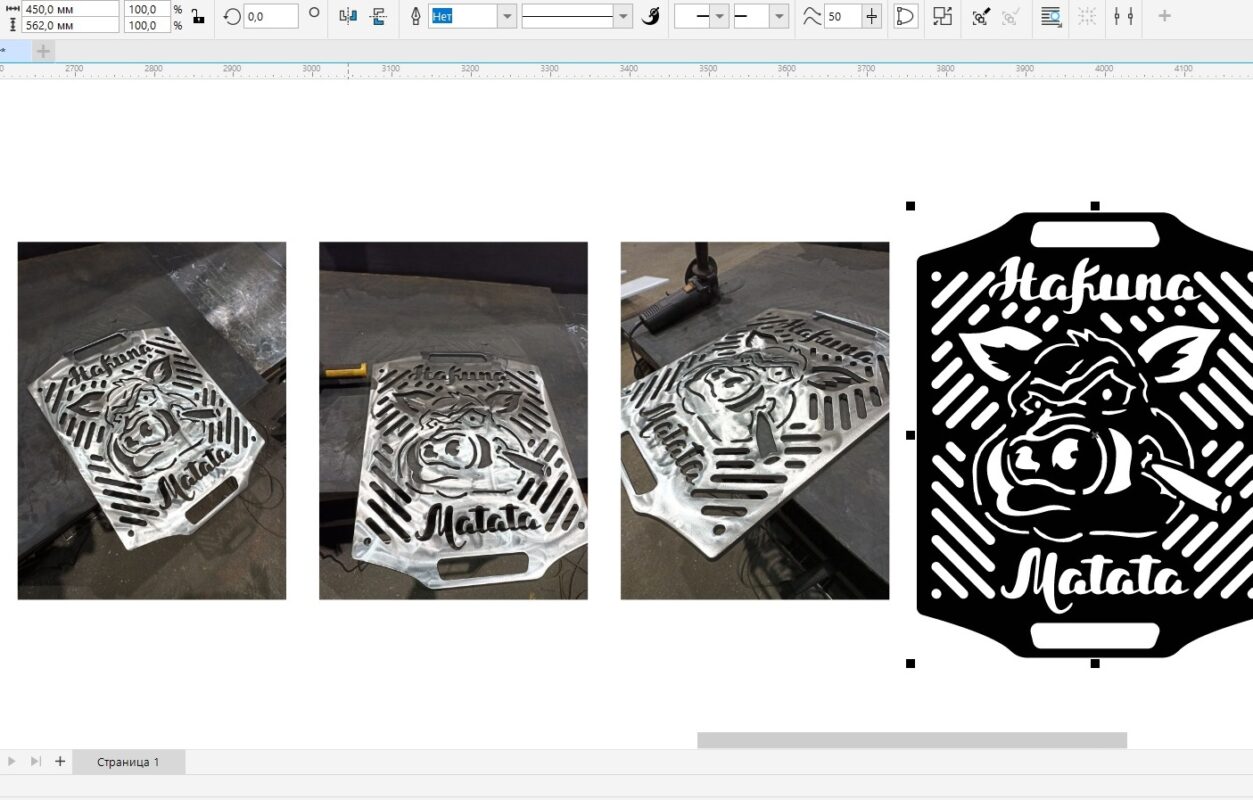Click the align and distribute sliders icon
This screenshot has width=1253, height=800.
click(x=1124, y=16)
